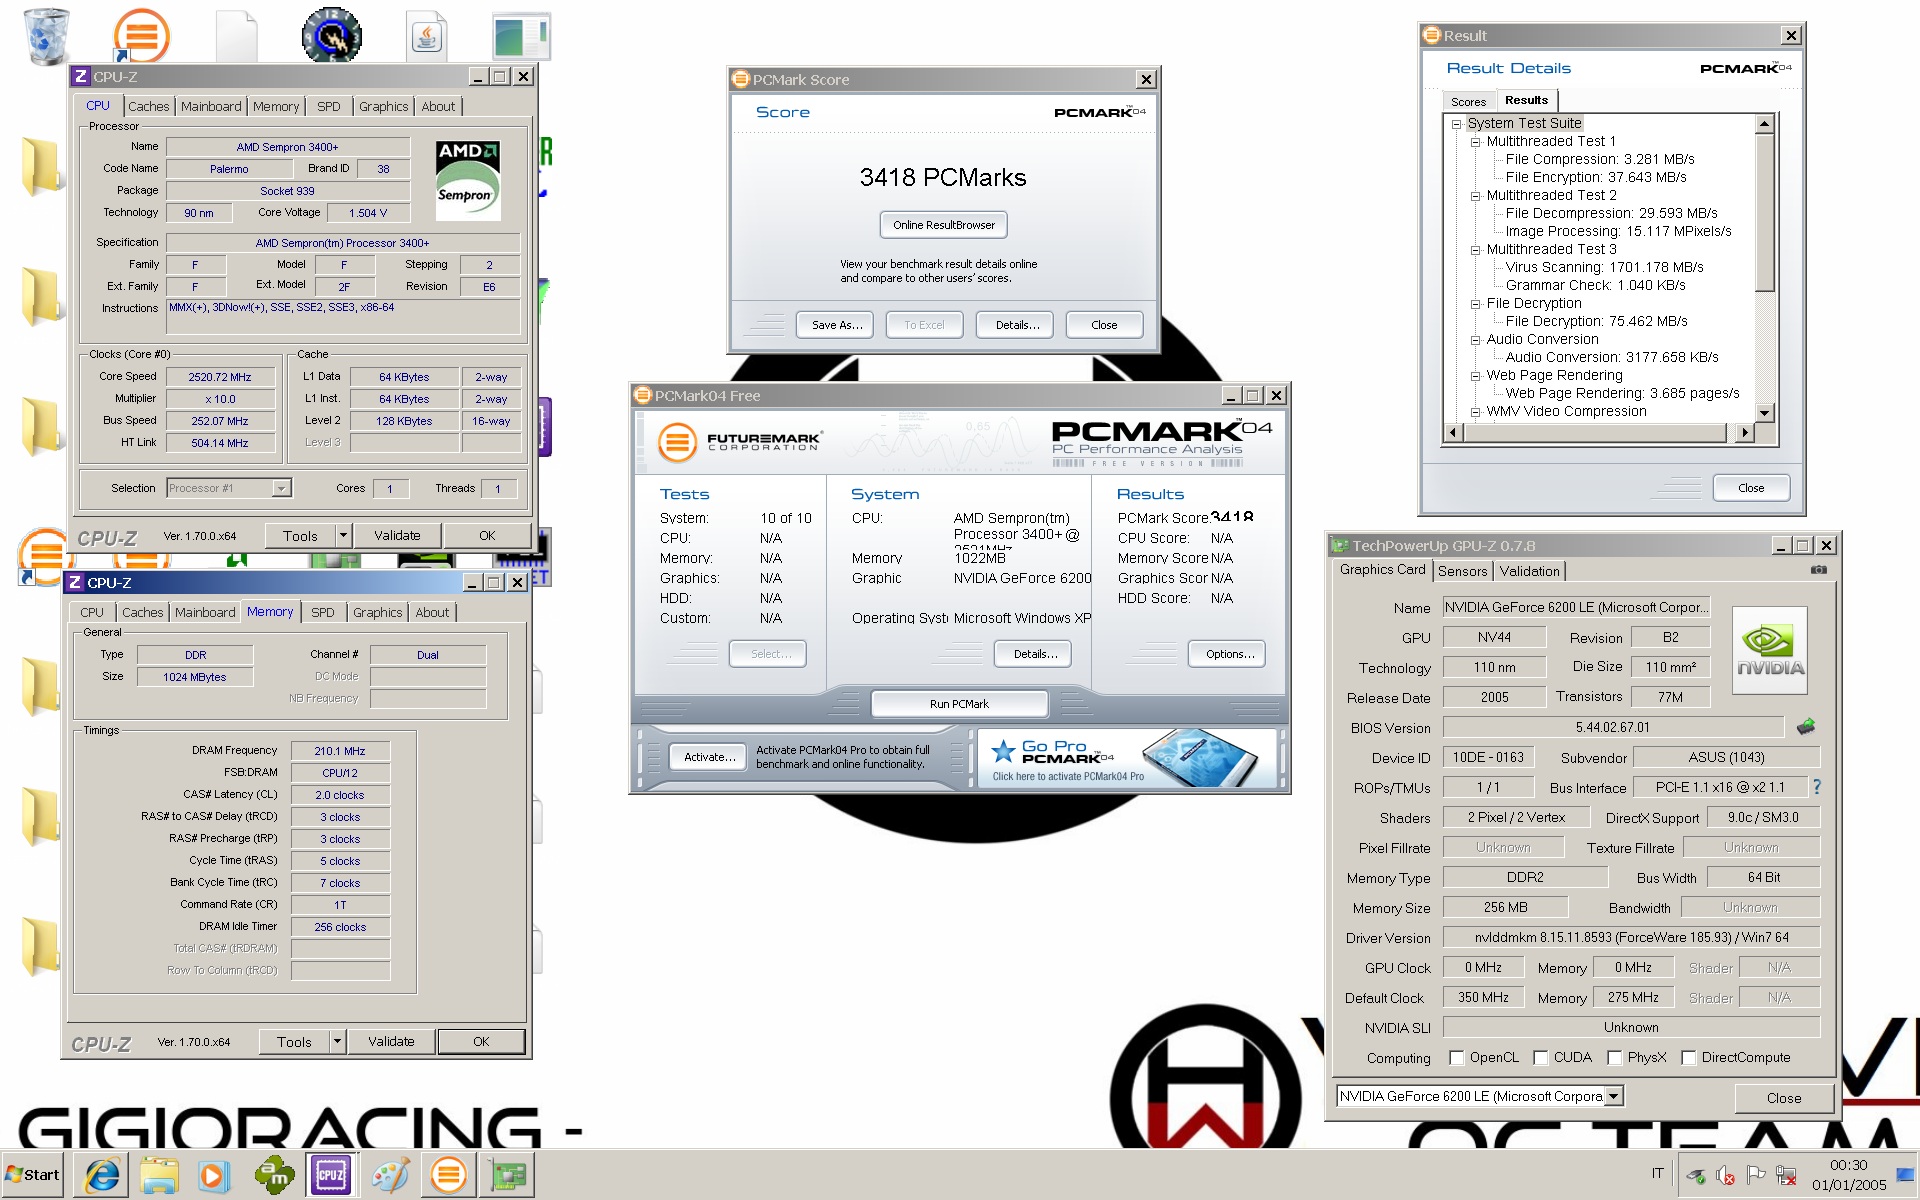Click the NVIDIA logo in GPU-Z
1920x1200 pixels.
coord(1770,650)
